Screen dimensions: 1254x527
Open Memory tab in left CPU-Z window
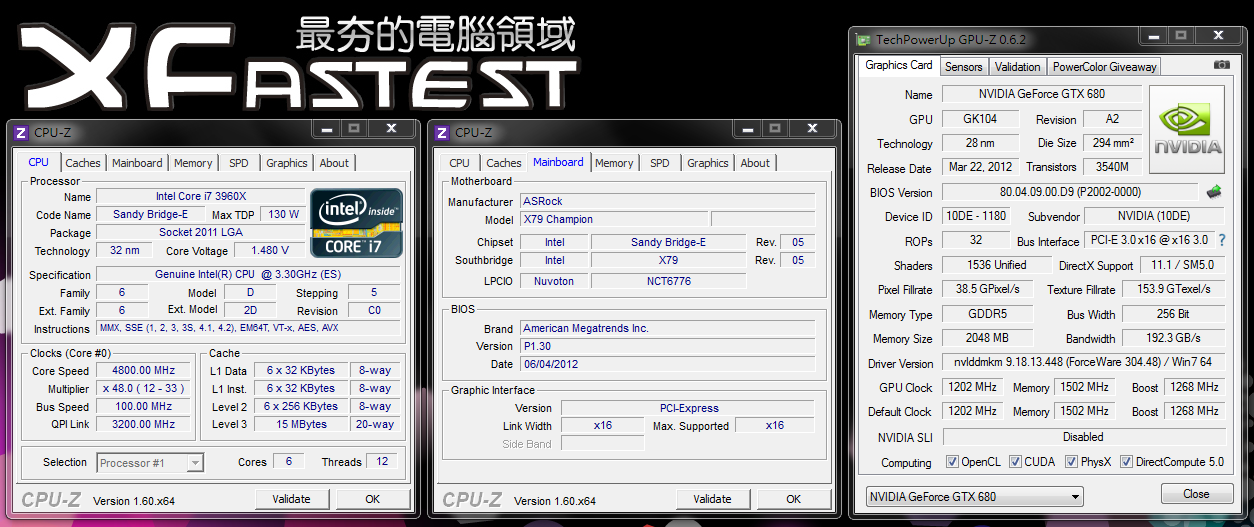coord(193,163)
